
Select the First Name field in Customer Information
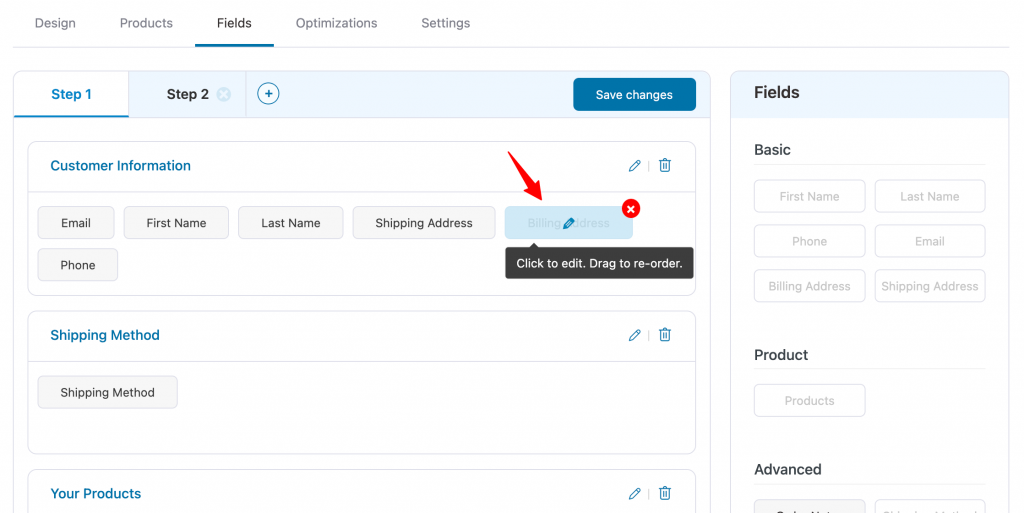pos(176,223)
